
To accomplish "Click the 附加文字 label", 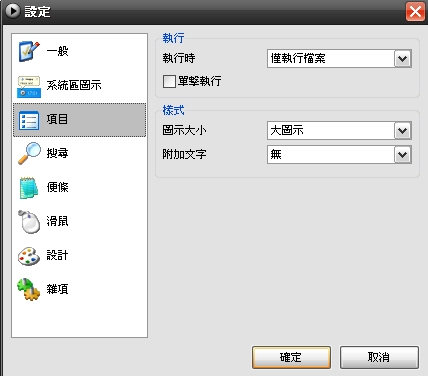I will [184, 154].
